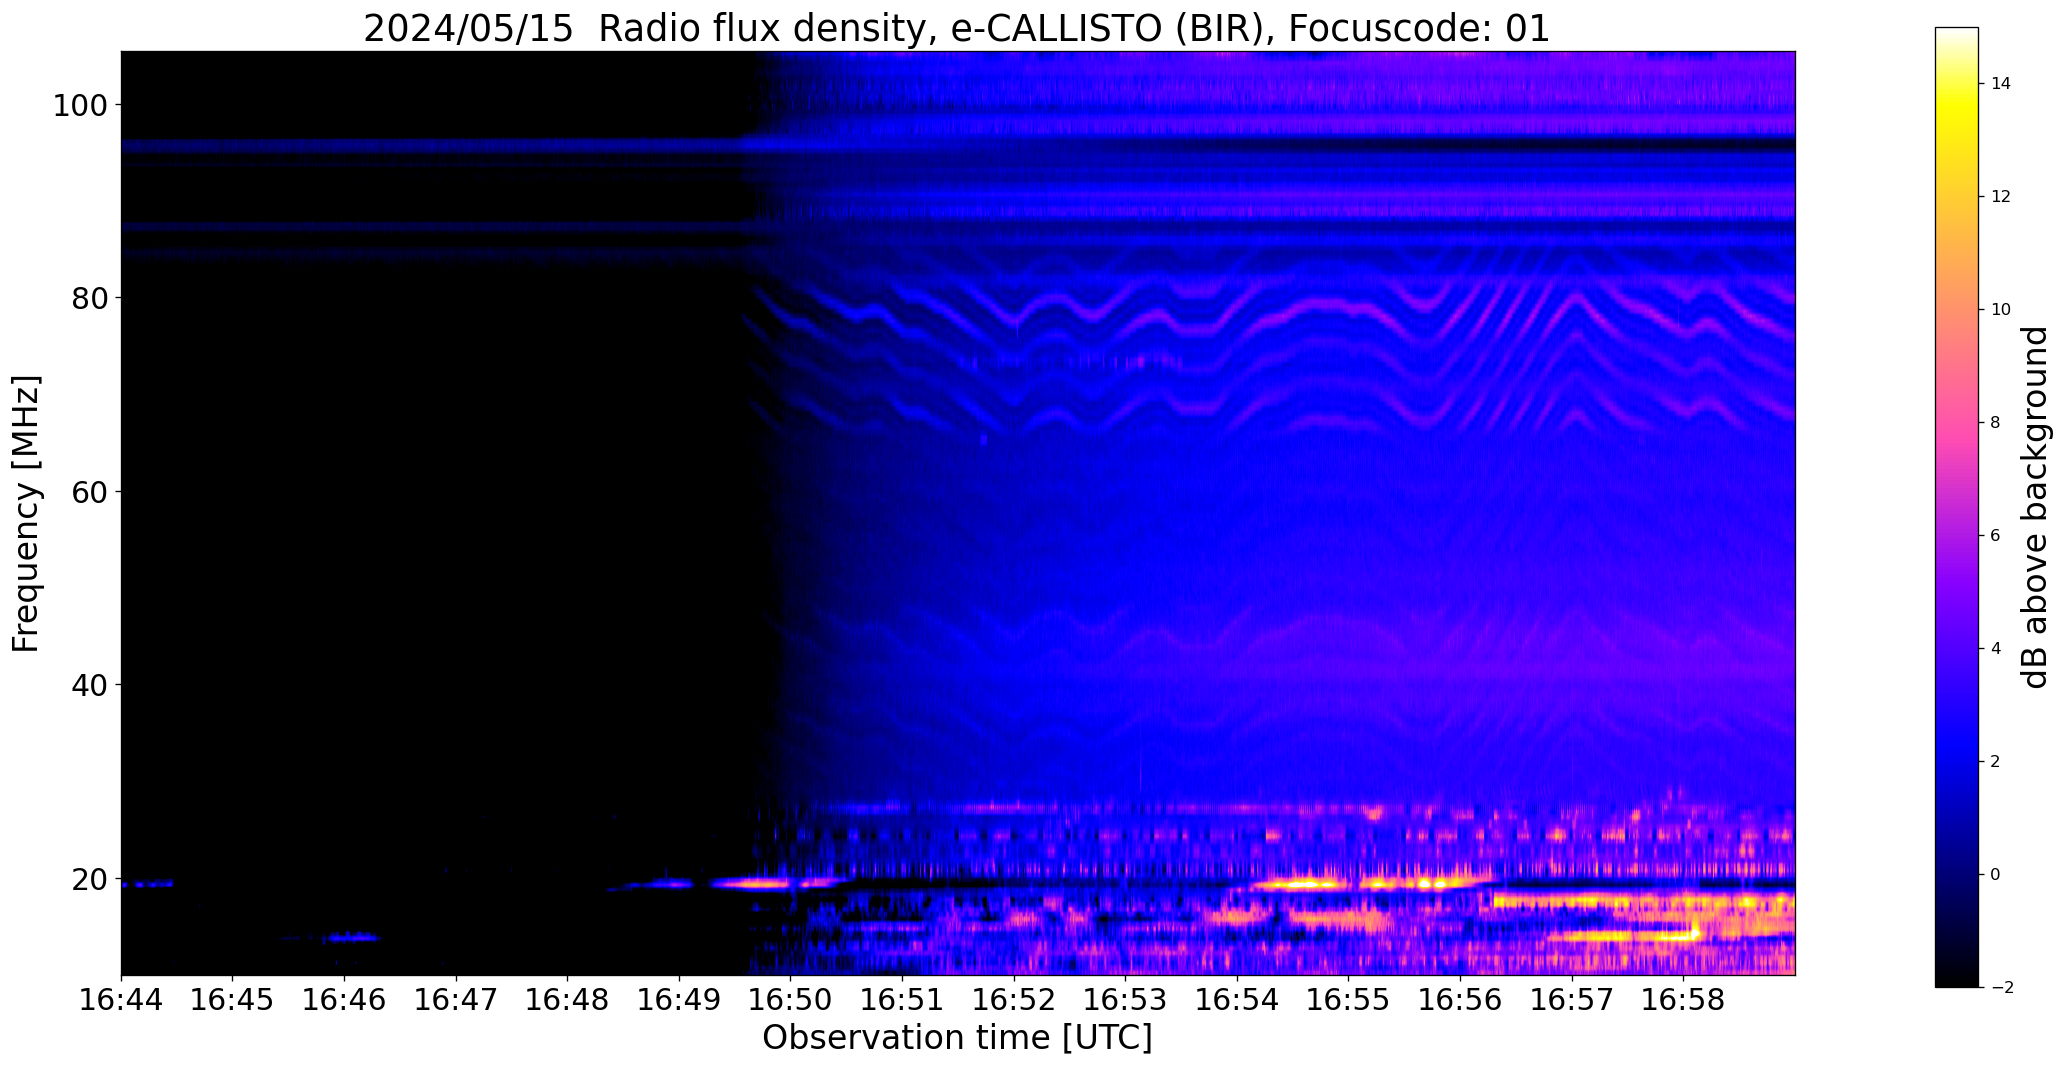Click the bright streak at 14 MHz near 16:57:30

coord(1625,937)
